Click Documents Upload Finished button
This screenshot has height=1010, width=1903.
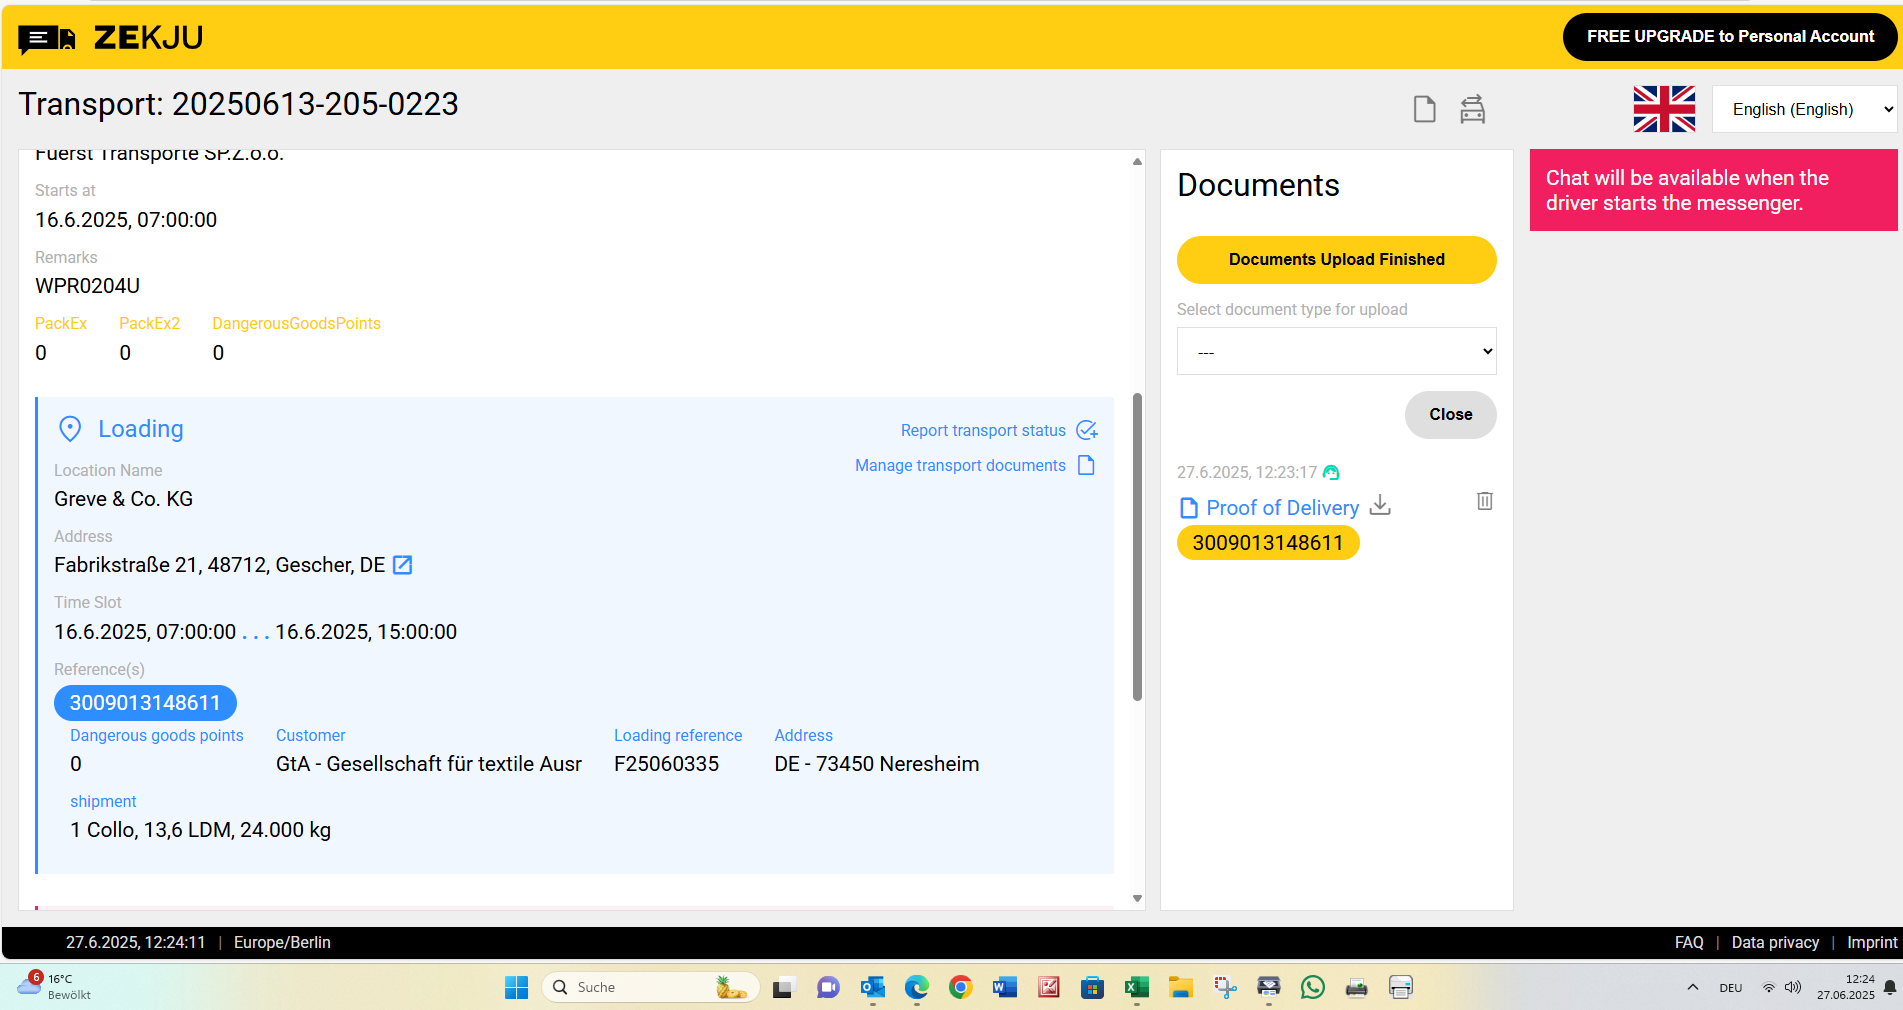tap(1337, 260)
